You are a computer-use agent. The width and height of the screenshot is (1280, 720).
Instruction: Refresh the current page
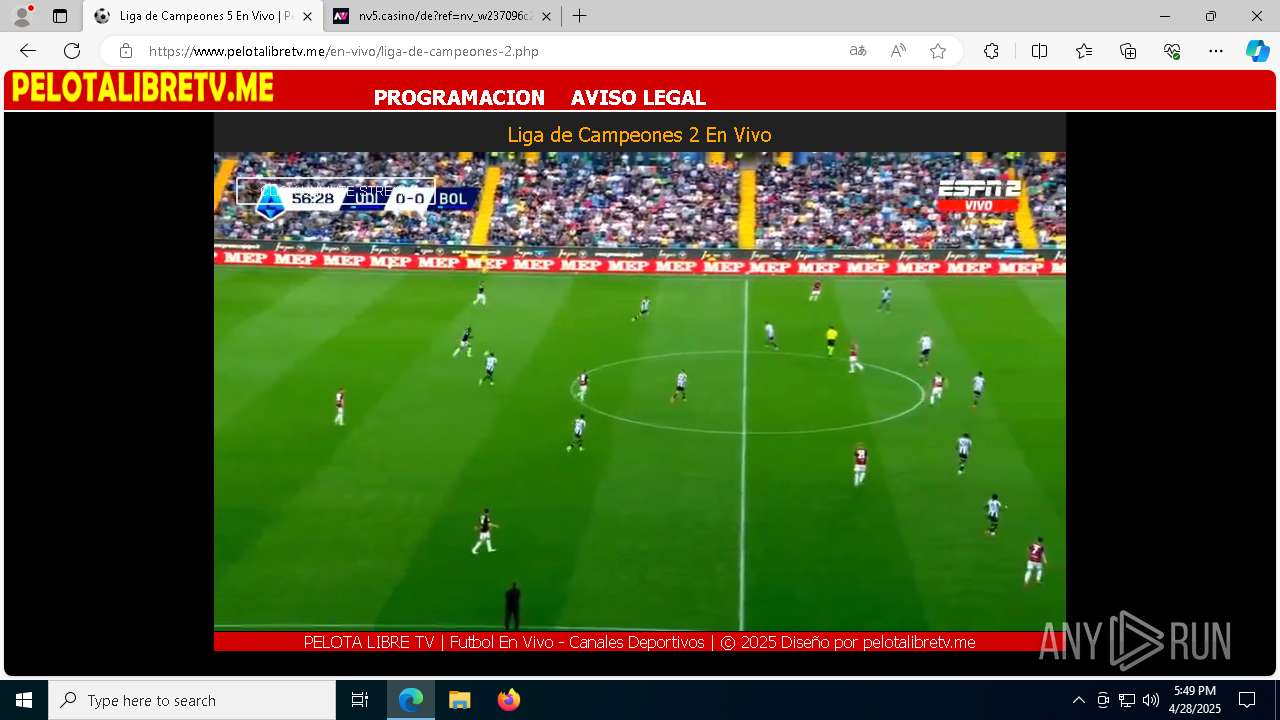pyautogui.click(x=72, y=51)
